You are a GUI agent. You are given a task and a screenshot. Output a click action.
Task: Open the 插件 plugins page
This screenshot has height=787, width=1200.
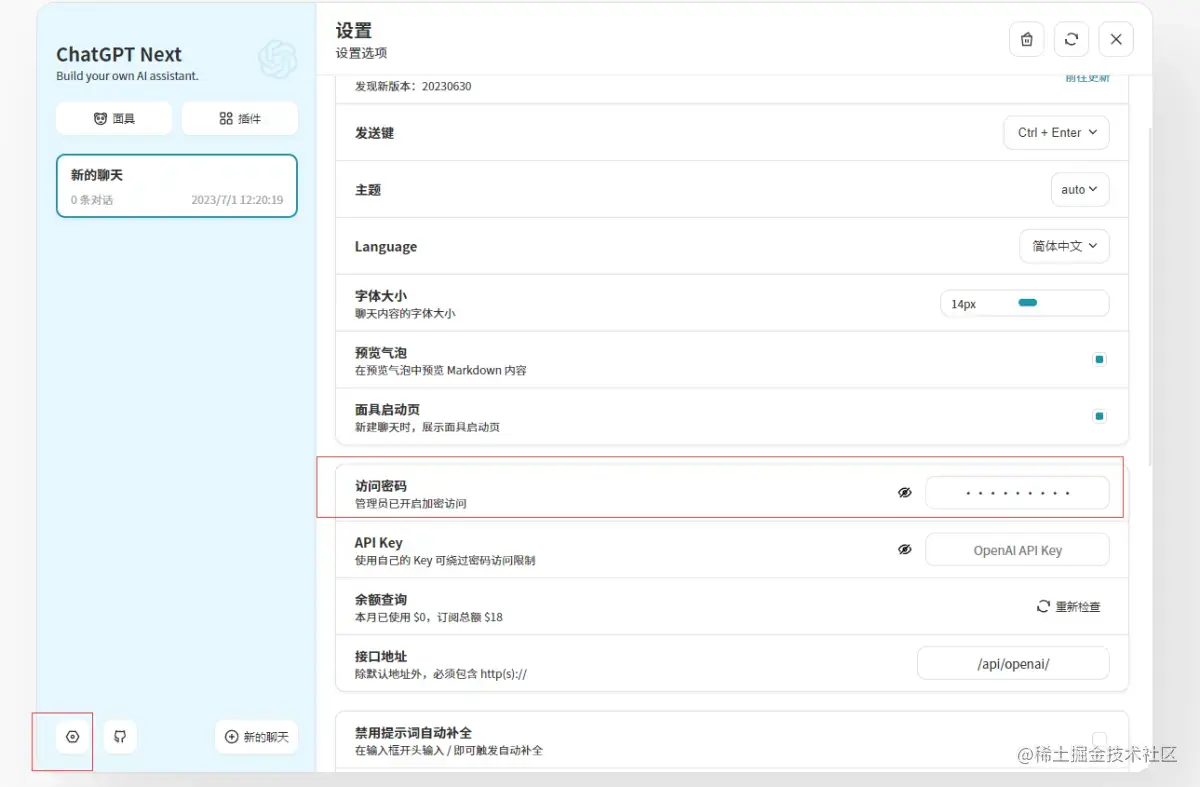[x=240, y=118]
